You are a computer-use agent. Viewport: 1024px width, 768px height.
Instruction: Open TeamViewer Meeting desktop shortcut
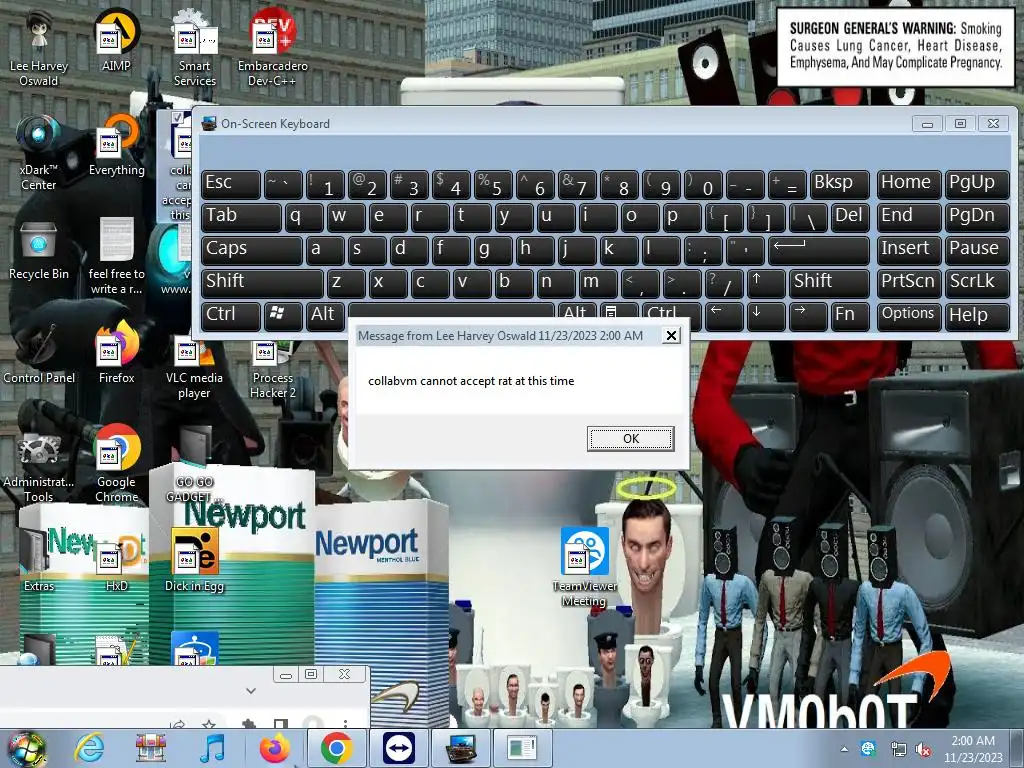[x=584, y=568]
